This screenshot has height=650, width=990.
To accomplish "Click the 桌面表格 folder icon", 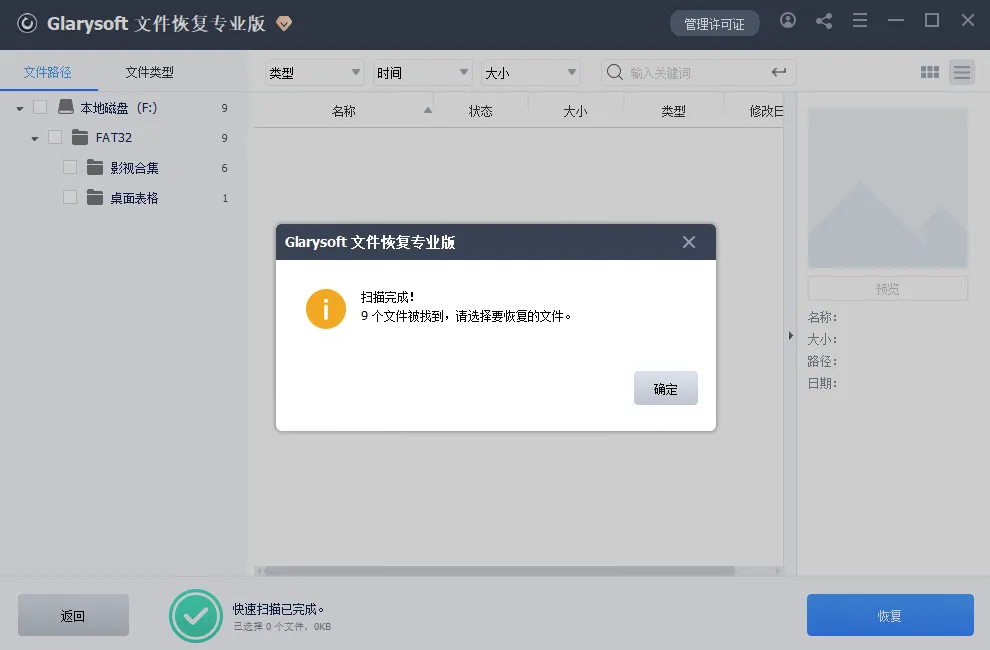I will (95, 198).
